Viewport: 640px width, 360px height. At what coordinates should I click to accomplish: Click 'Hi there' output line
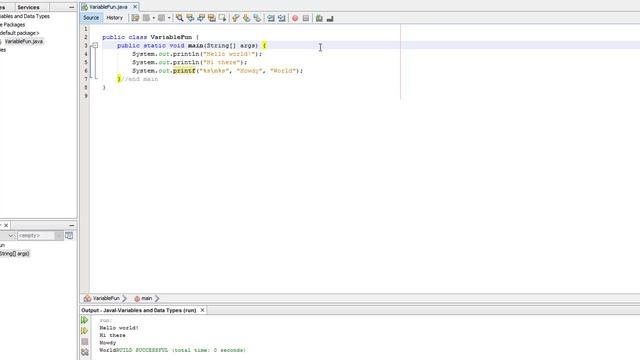[x=113, y=335]
